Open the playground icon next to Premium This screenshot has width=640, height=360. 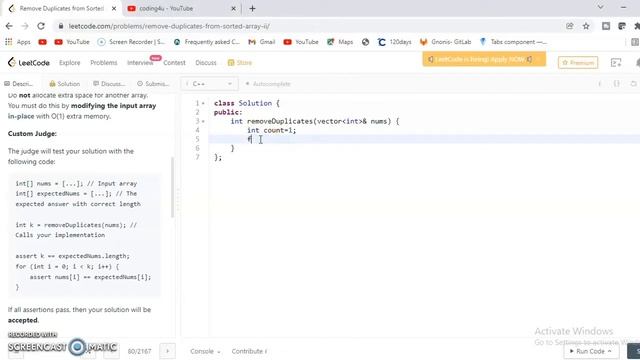(x=616, y=62)
